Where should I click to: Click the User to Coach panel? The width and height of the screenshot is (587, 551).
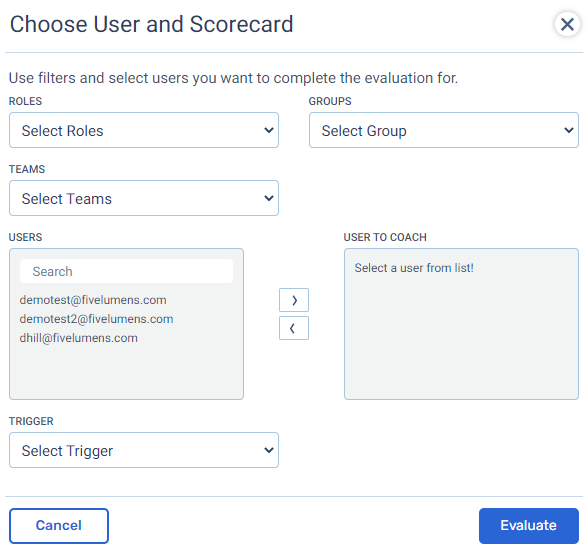click(x=461, y=324)
